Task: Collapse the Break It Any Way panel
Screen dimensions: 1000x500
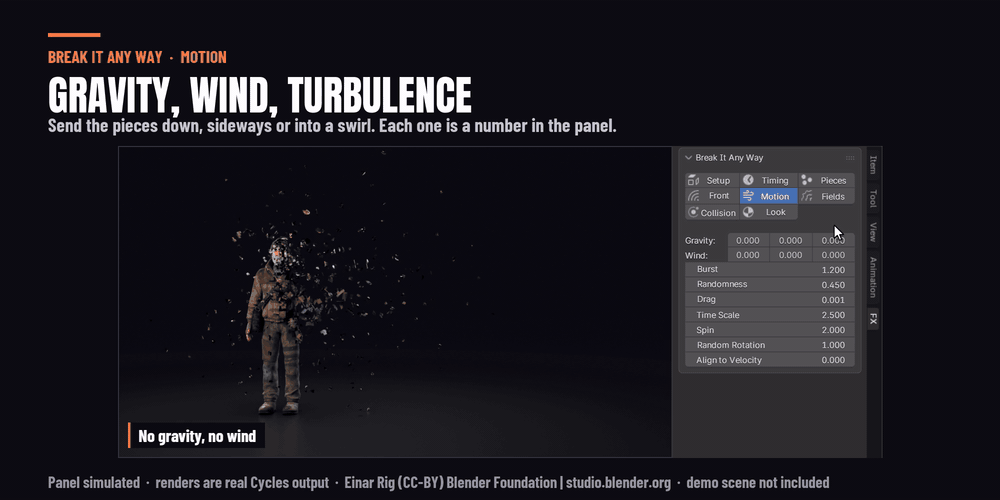Action: pos(689,158)
